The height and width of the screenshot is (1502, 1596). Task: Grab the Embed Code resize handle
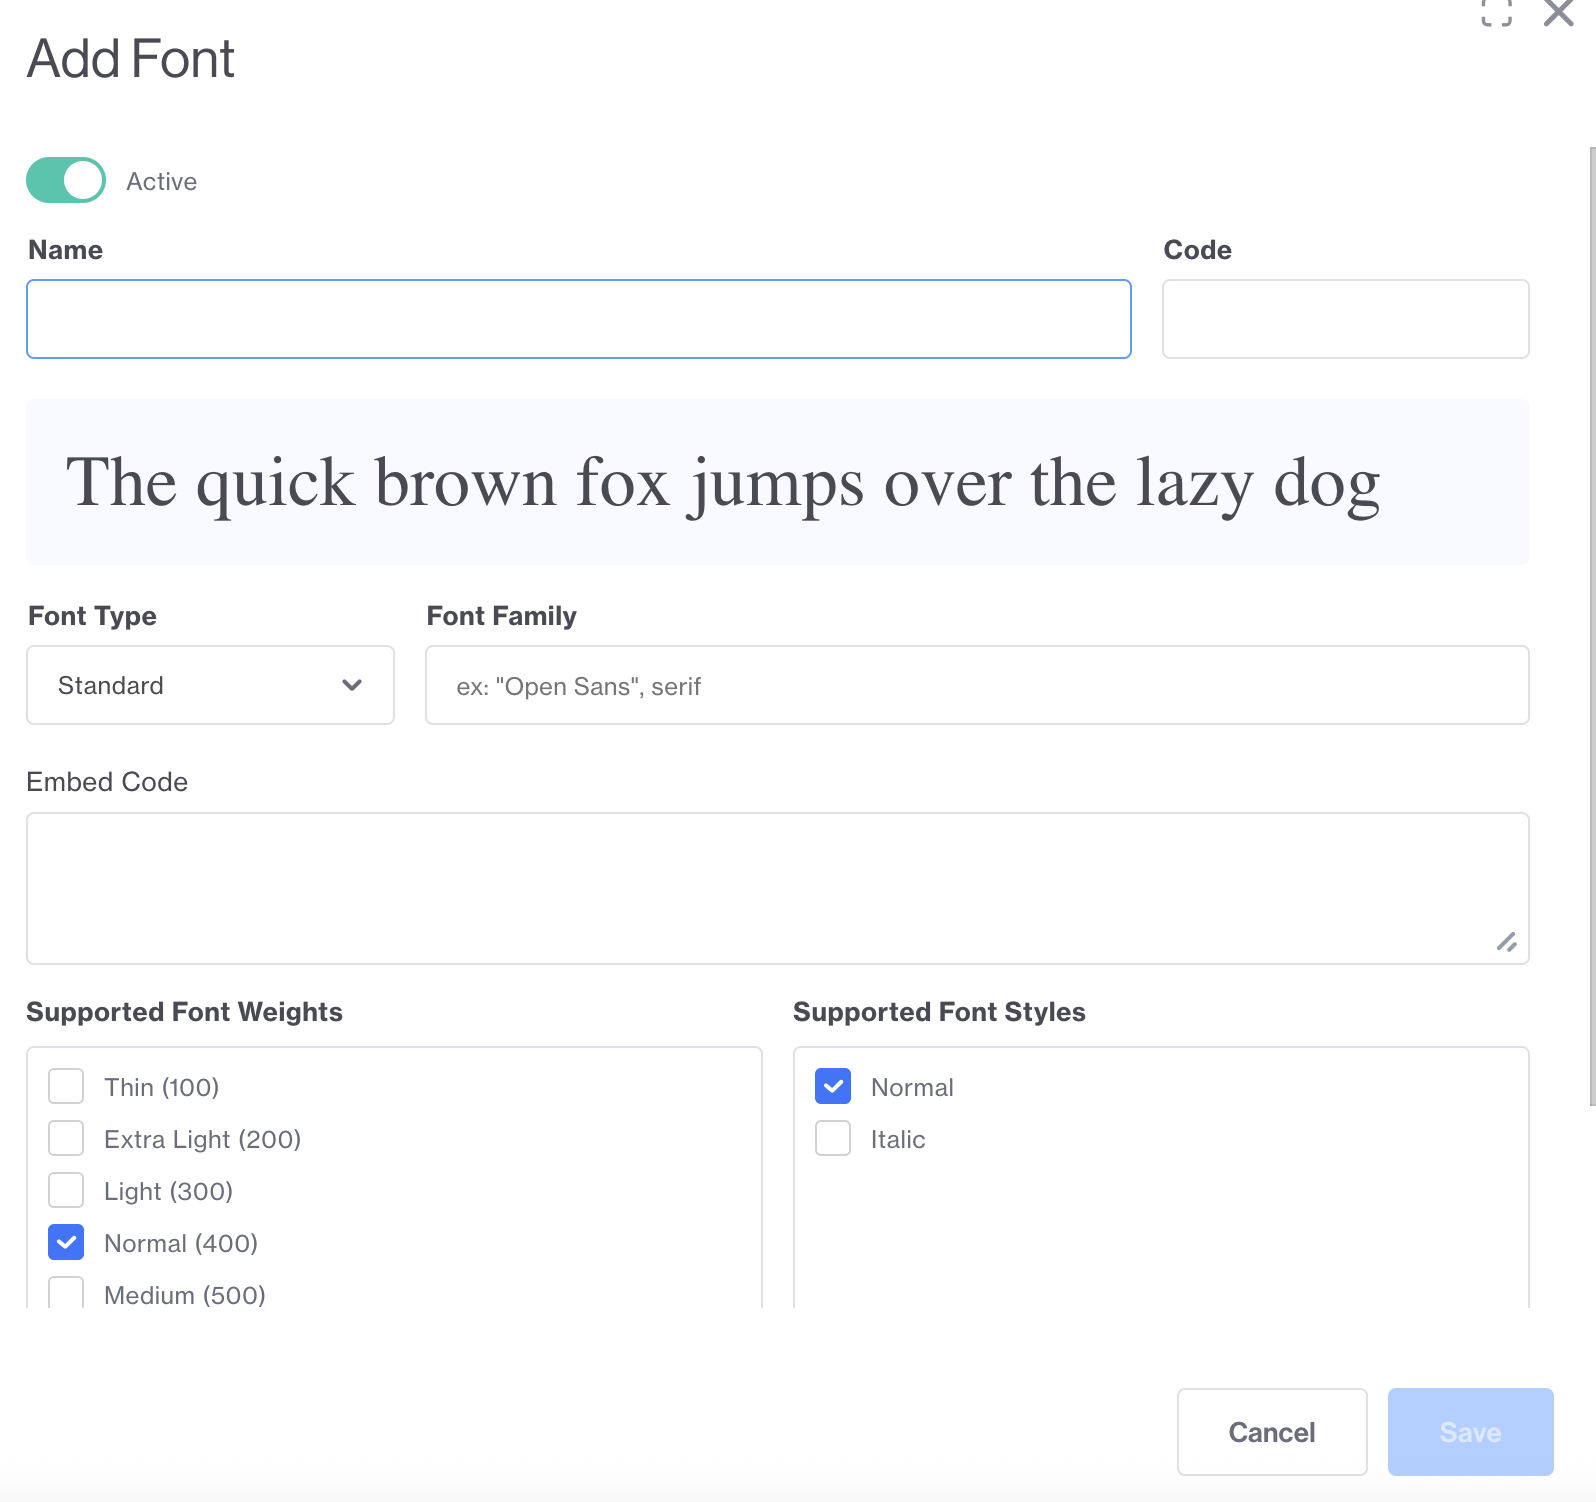tap(1507, 942)
